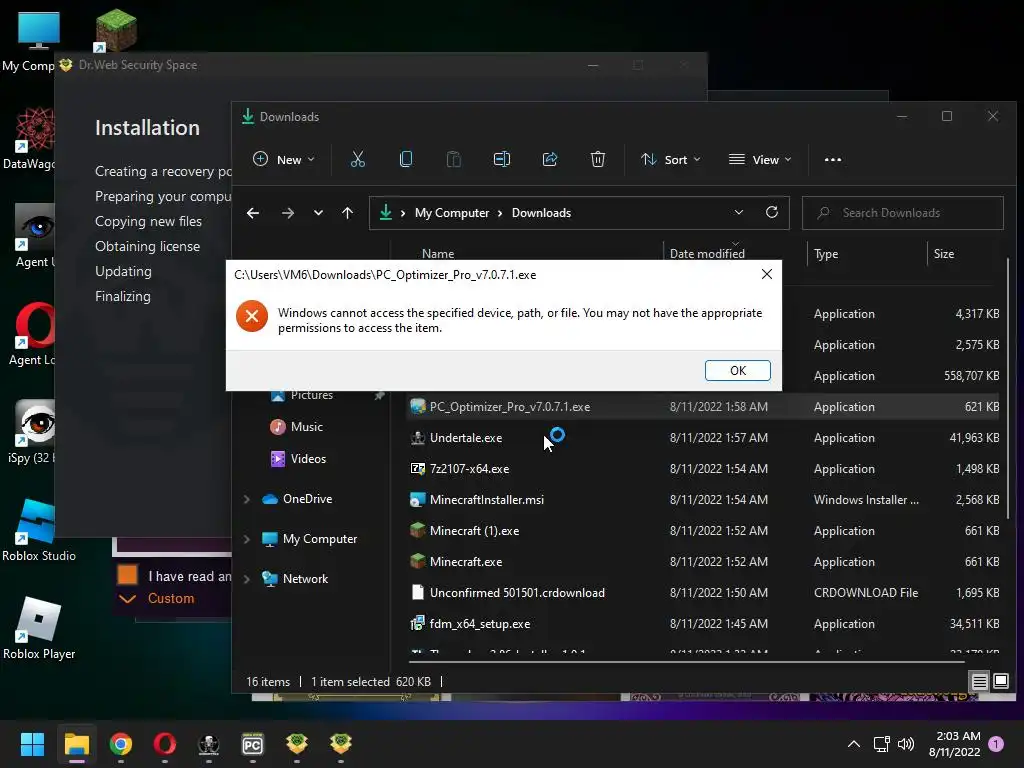Click Downloads in the address breadcrumb
The image size is (1024, 768).
click(x=541, y=213)
